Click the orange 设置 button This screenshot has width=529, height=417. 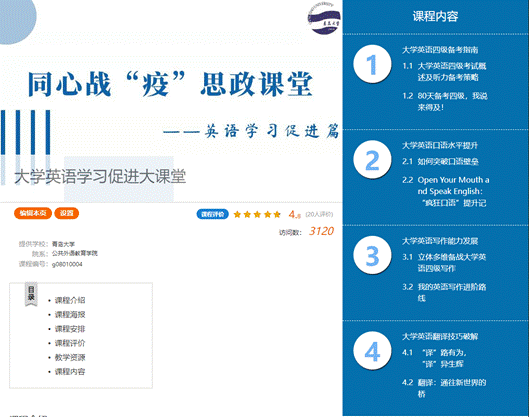click(x=66, y=213)
